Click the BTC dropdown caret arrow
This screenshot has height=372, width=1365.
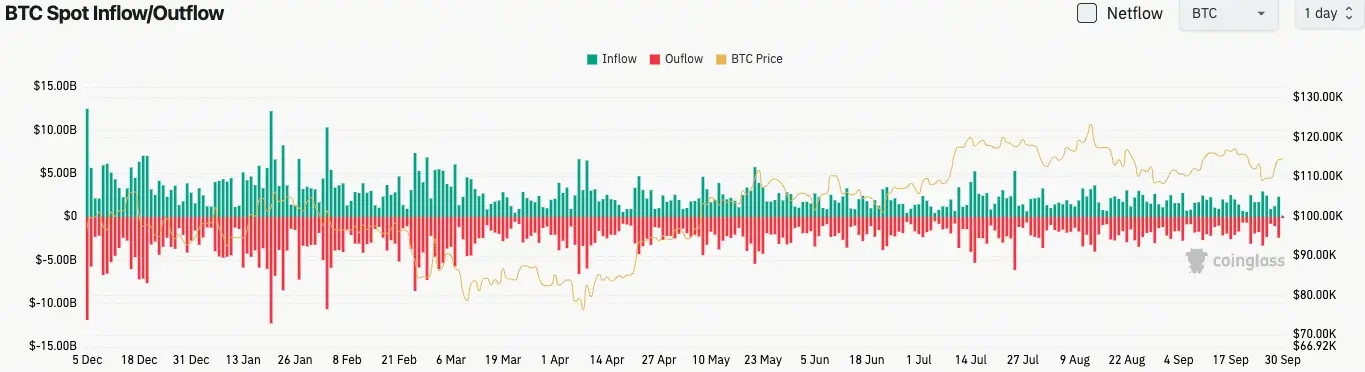click(1261, 14)
